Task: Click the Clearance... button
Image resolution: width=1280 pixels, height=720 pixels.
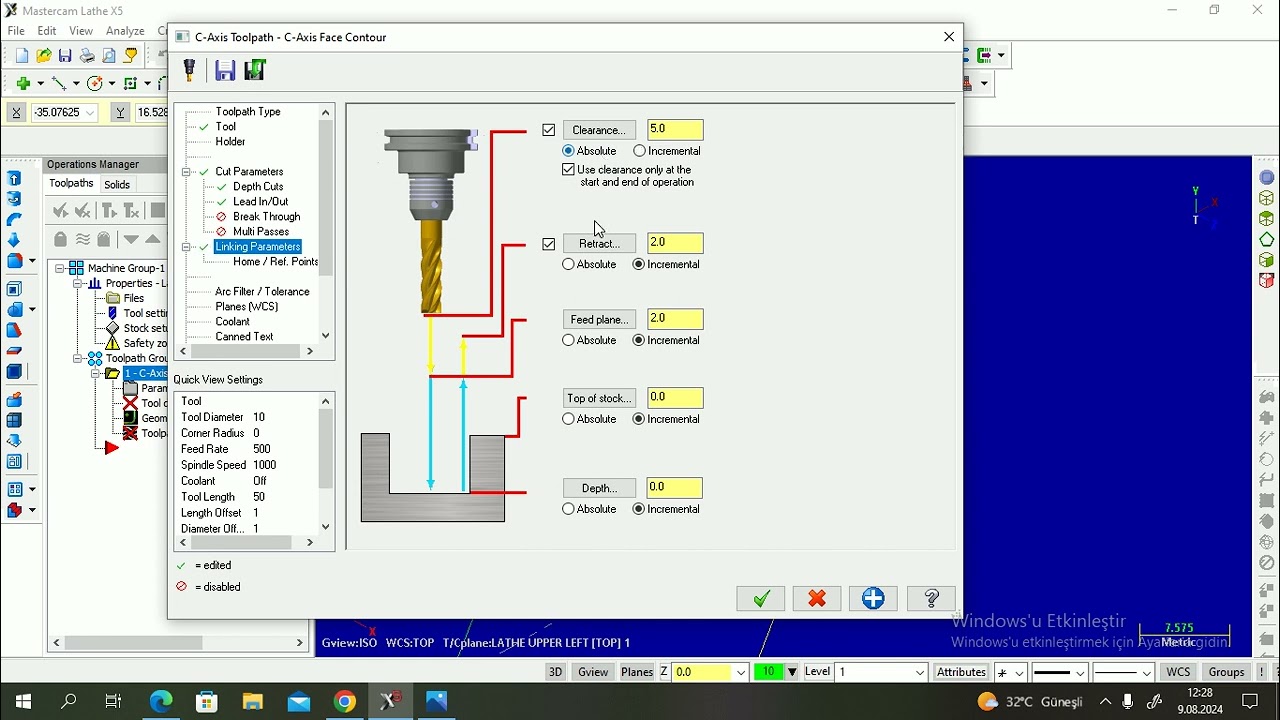Action: [599, 130]
